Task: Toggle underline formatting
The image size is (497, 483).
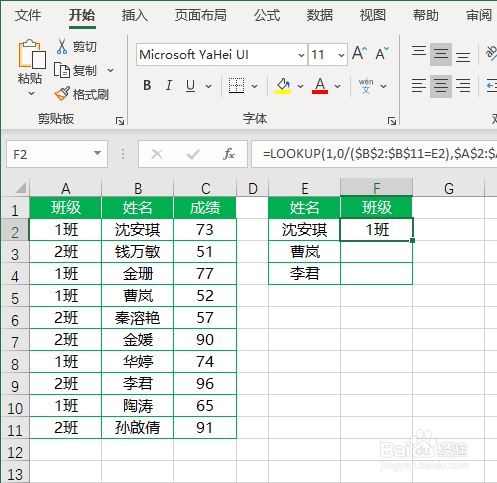Action: [x=190, y=86]
